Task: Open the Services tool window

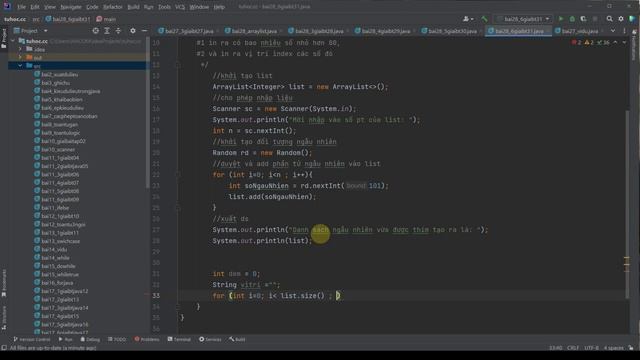Action: click(210, 339)
